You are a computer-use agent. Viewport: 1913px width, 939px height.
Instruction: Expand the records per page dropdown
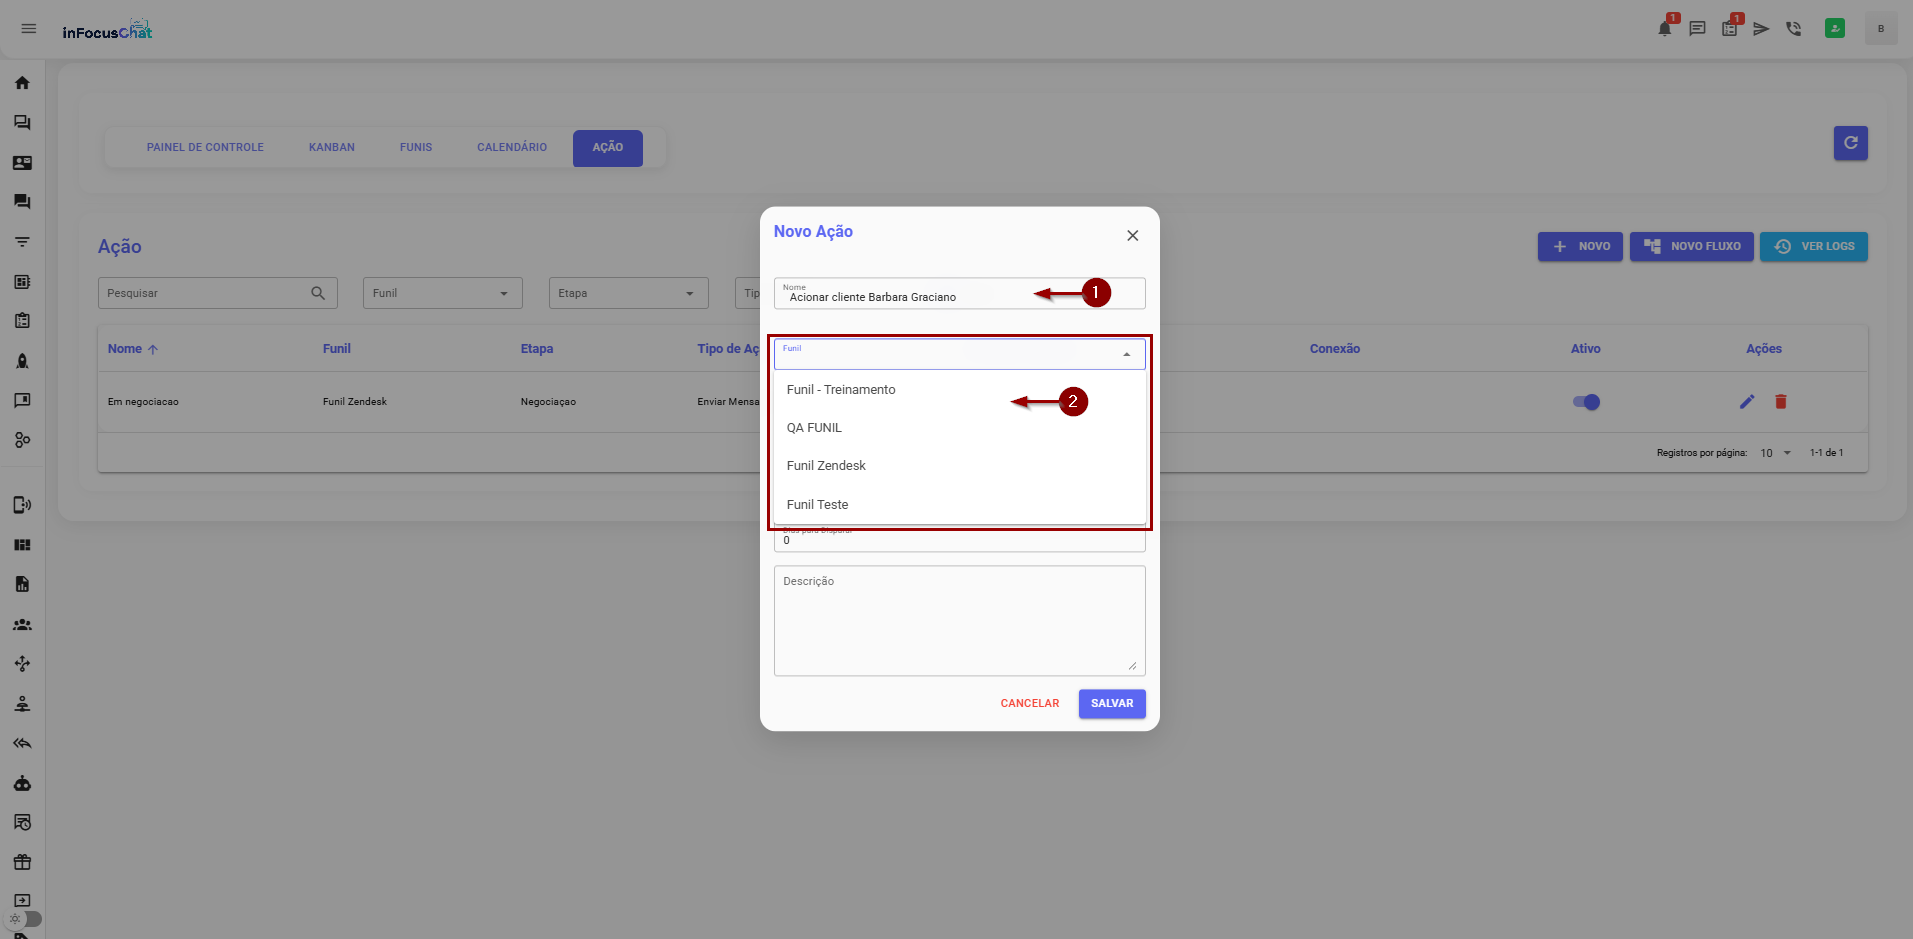click(x=1776, y=453)
